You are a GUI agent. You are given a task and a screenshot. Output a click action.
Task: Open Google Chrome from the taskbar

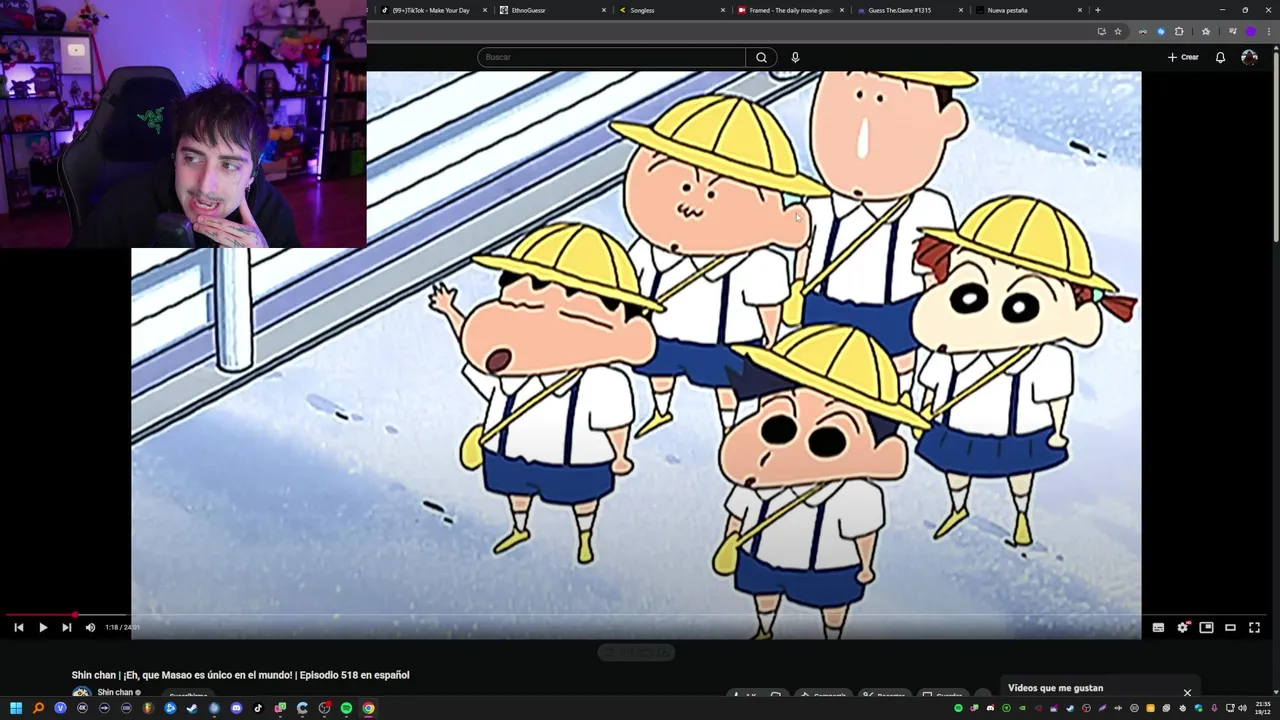[368, 708]
